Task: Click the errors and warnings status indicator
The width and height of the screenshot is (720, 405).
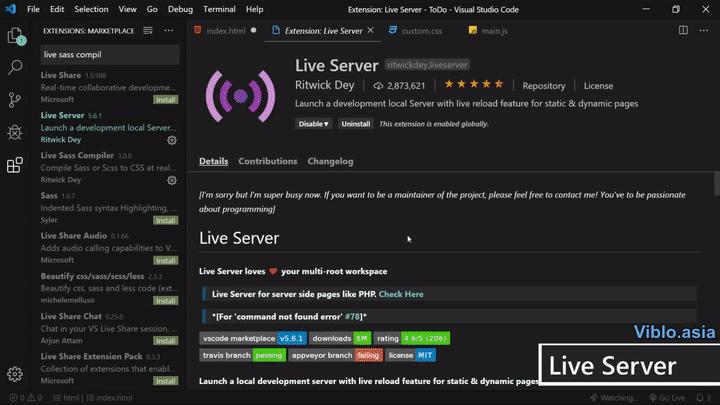Action: (x=26, y=398)
